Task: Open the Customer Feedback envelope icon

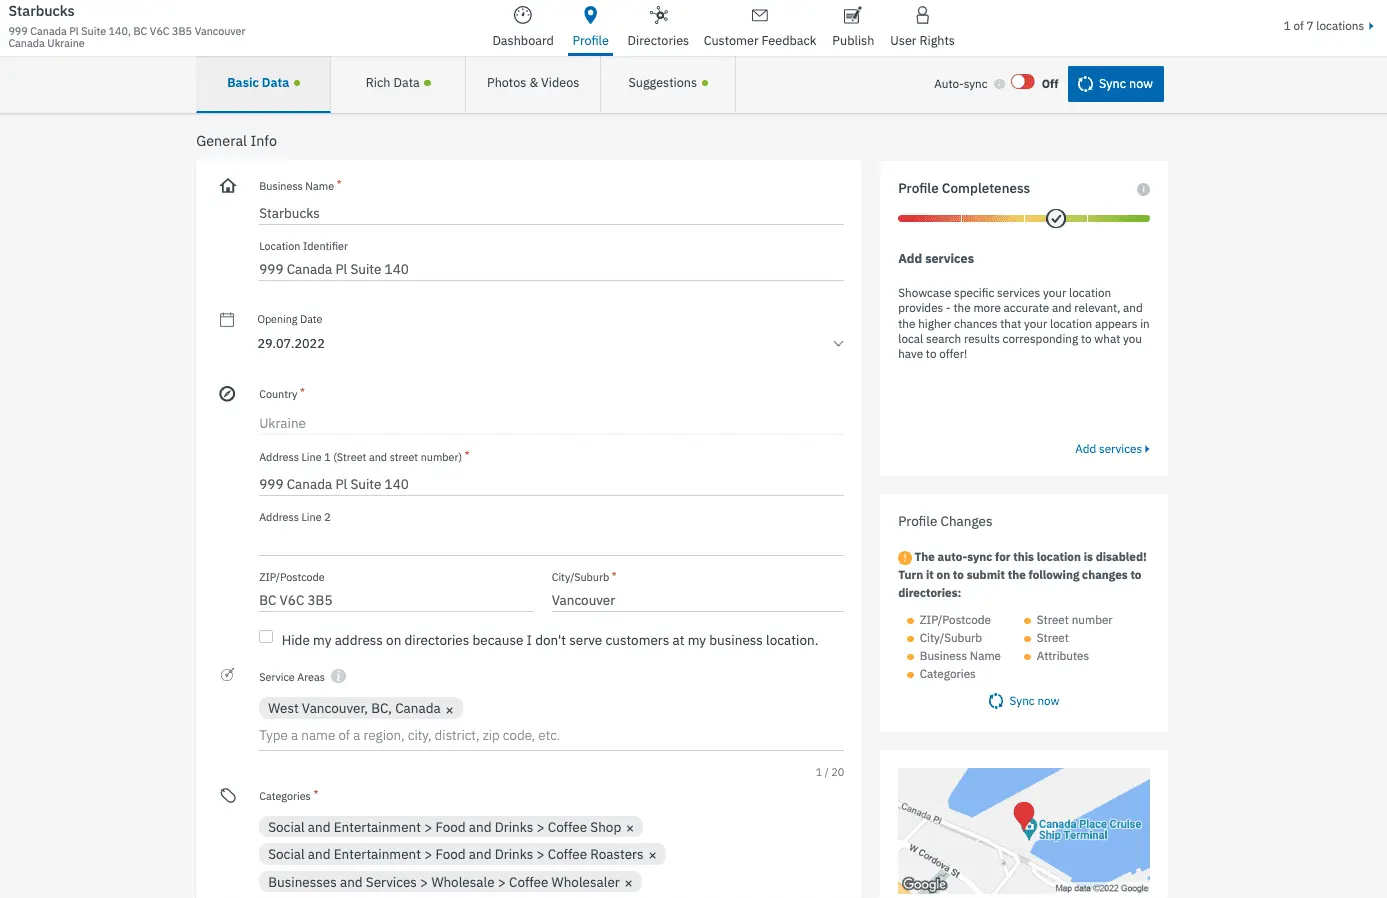Action: [760, 15]
